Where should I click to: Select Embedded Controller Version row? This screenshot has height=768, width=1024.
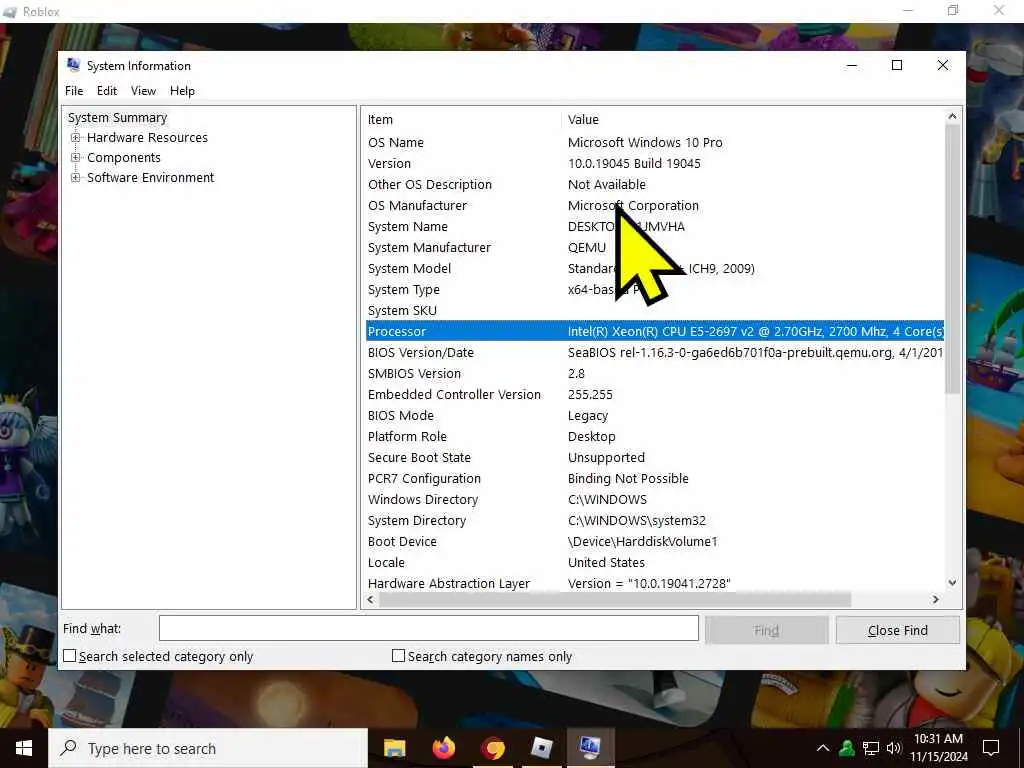655,394
